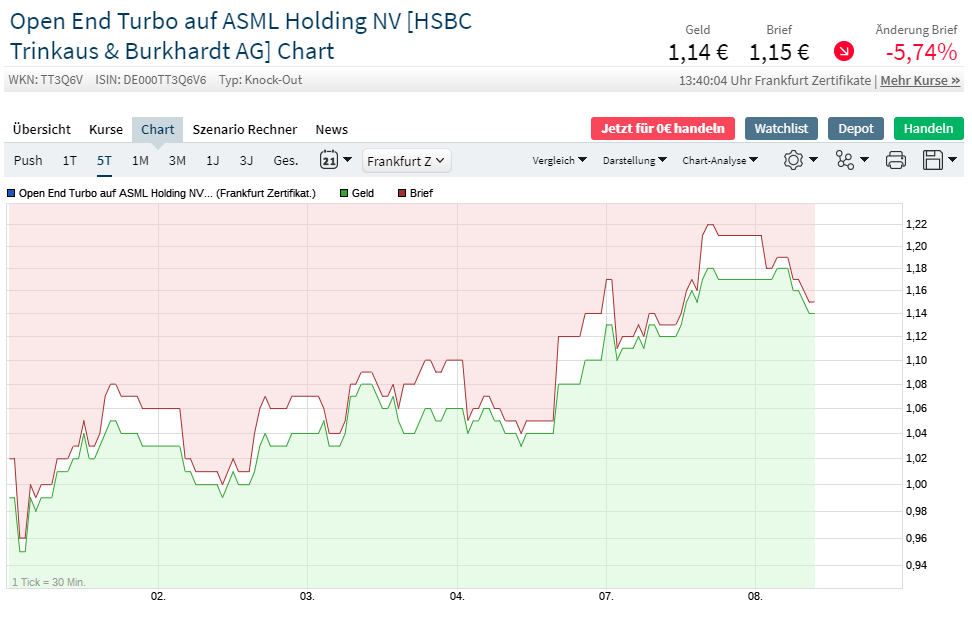Image resolution: width=972 pixels, height=620 pixels.
Task: Click the red downward trend arrow icon
Action: (844, 51)
